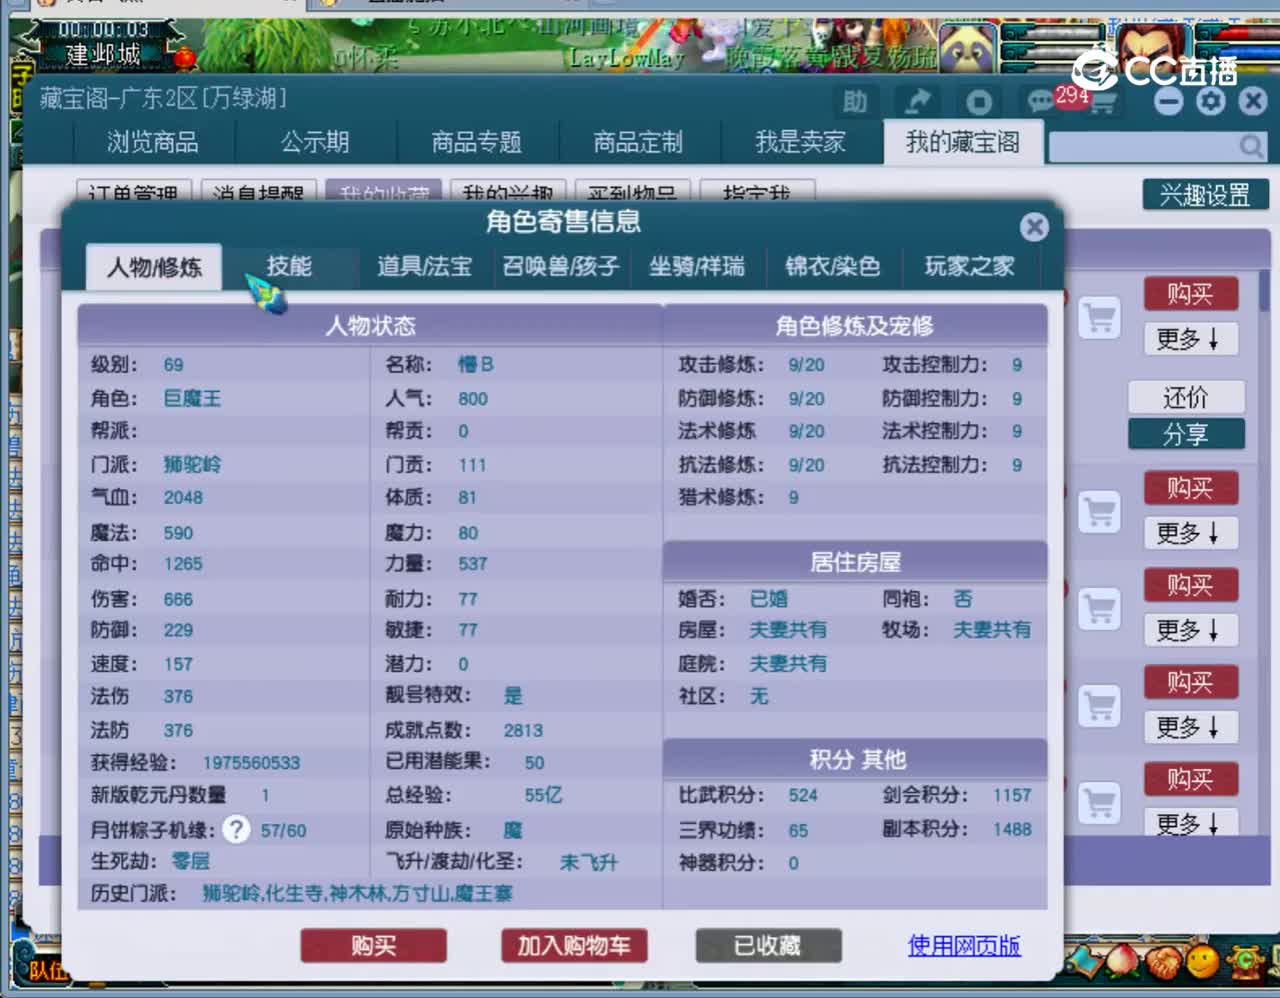The width and height of the screenshot is (1280, 998).
Task: Open the gear settings icon of 藏宝阁 window
Action: (1211, 101)
